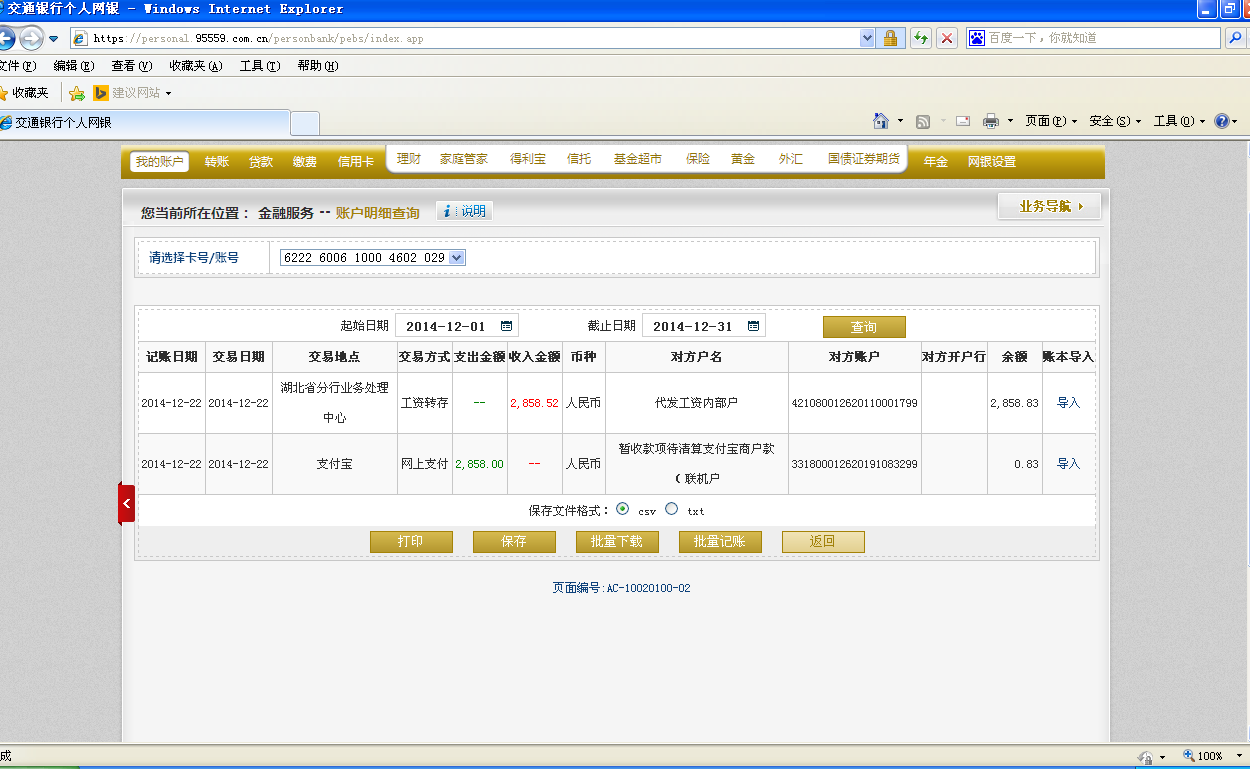Select txt file format option
This screenshot has width=1250, height=769.
click(671, 509)
